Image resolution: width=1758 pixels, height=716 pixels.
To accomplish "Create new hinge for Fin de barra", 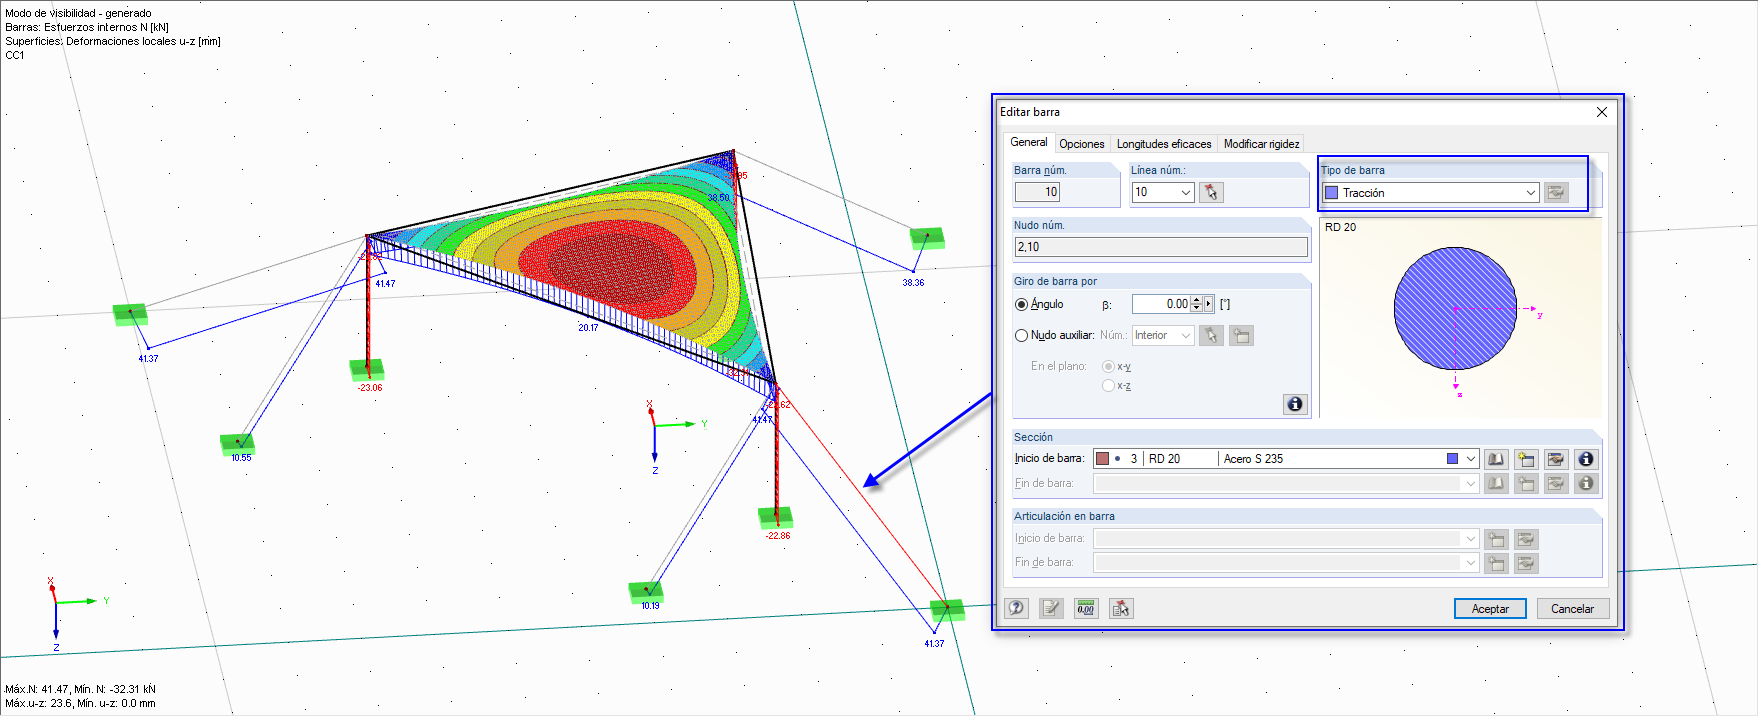I will pyautogui.click(x=1496, y=563).
